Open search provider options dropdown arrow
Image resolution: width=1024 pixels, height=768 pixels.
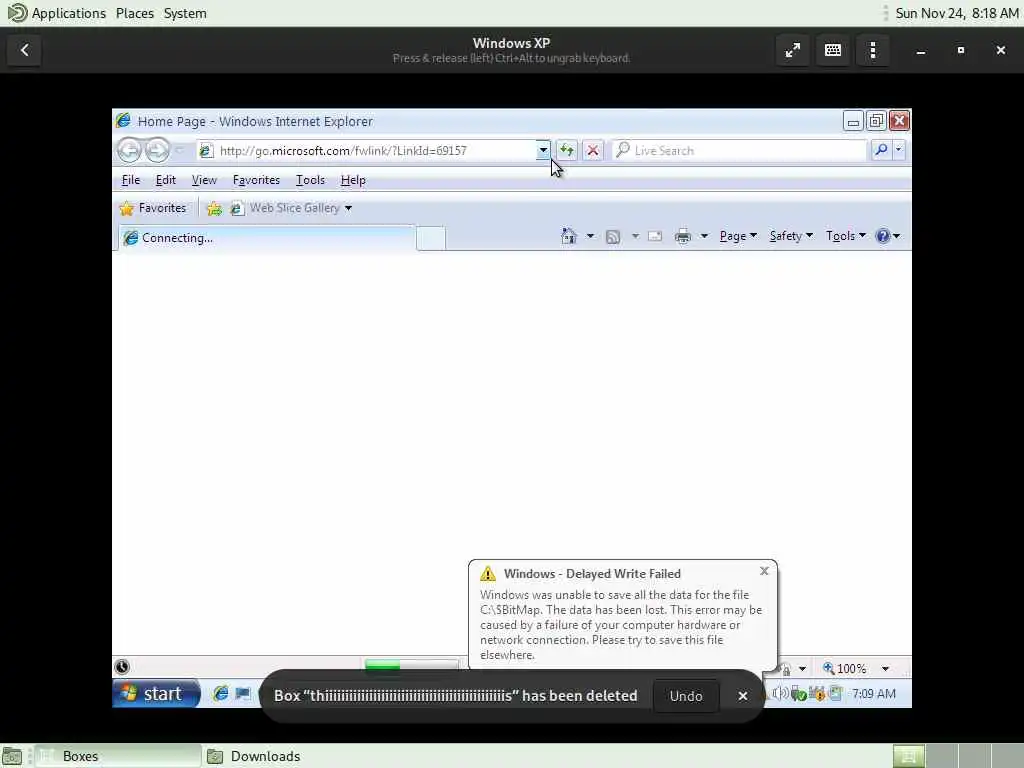pos(899,150)
